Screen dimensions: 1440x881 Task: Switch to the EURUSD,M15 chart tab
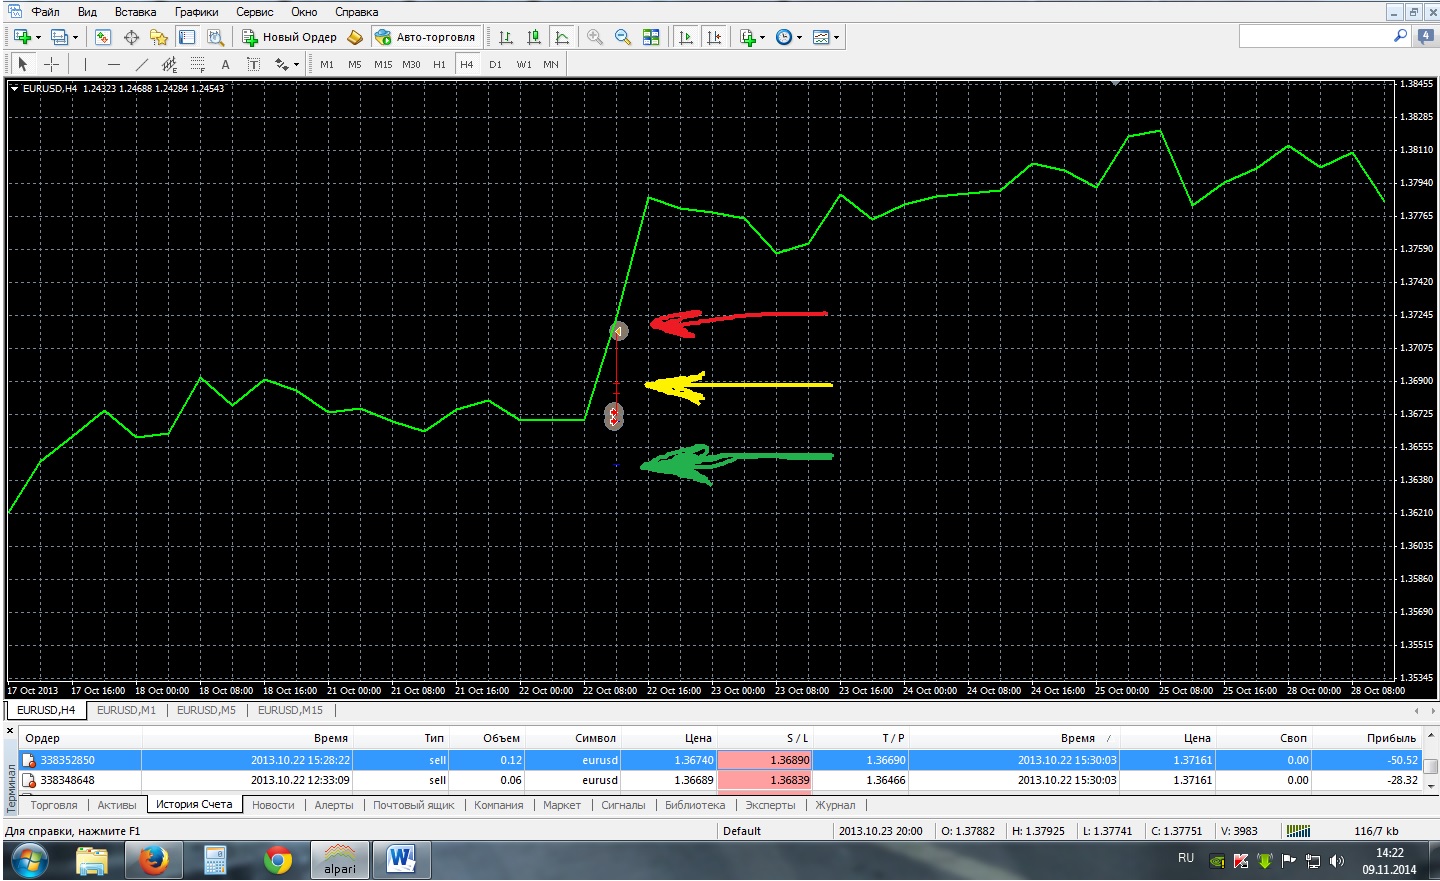pos(290,710)
